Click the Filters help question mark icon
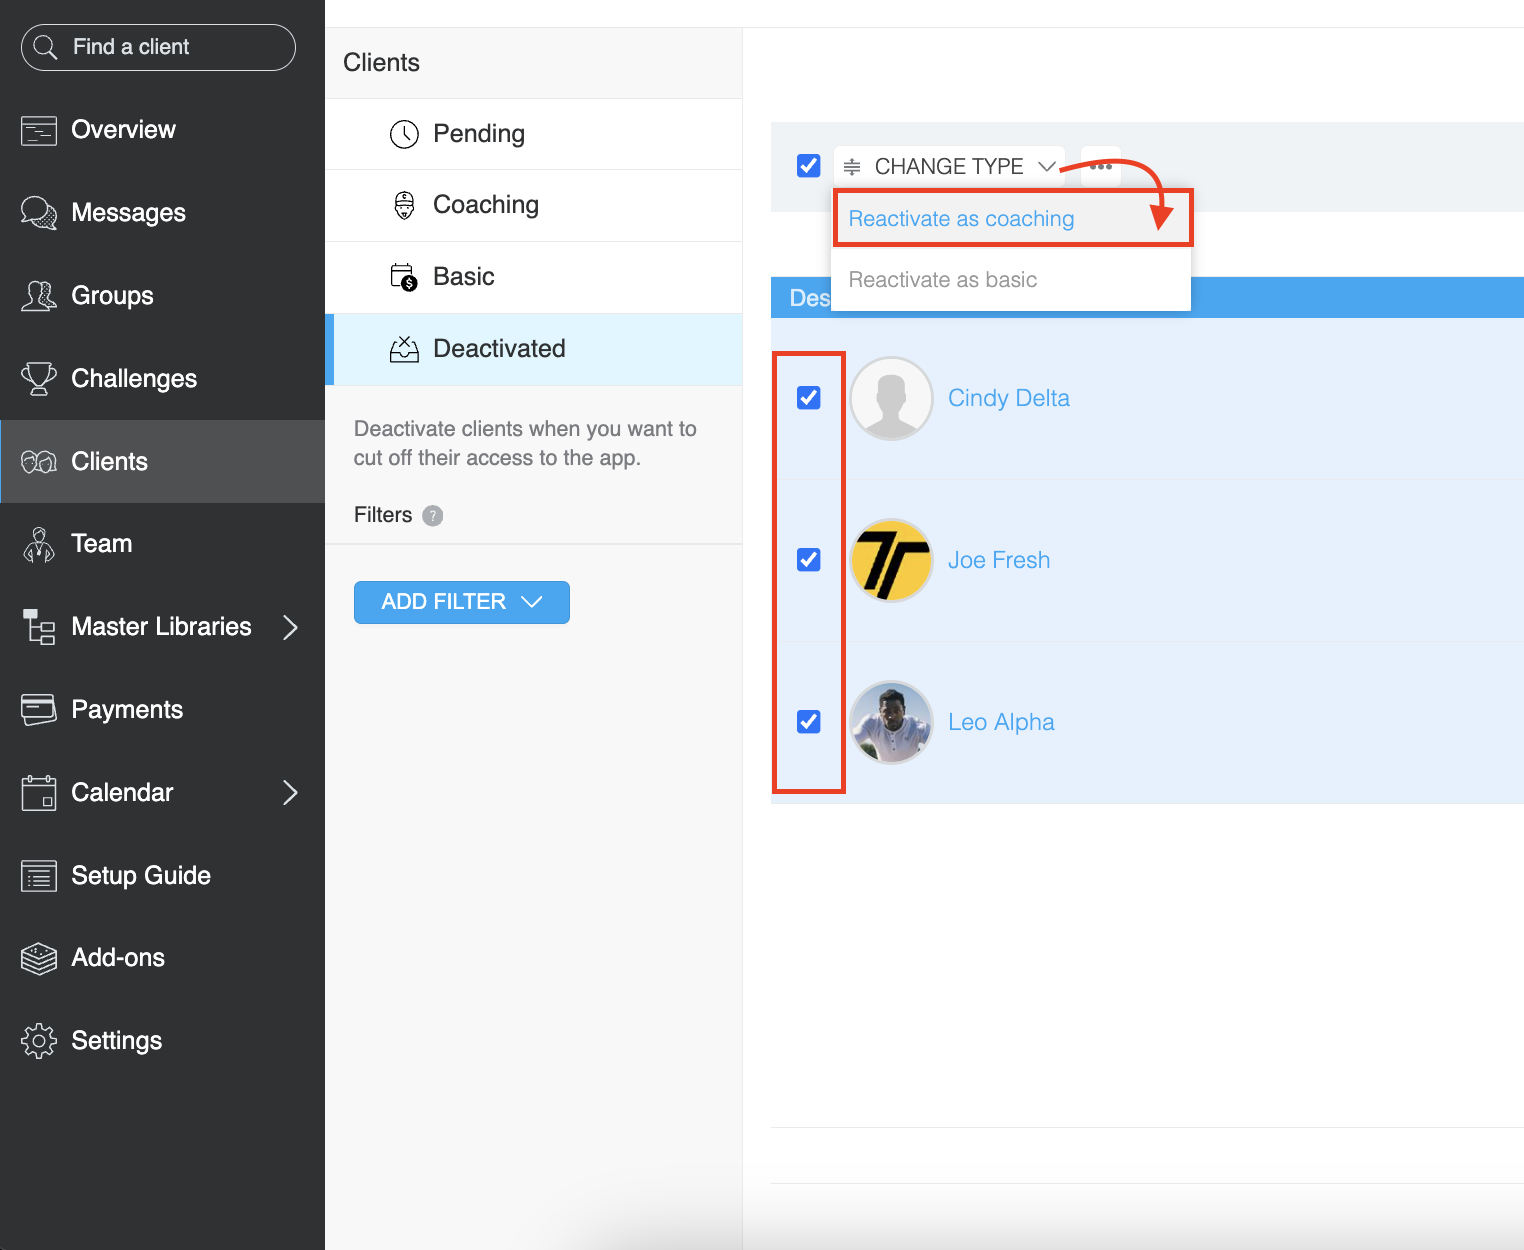1524x1250 pixels. tap(432, 516)
